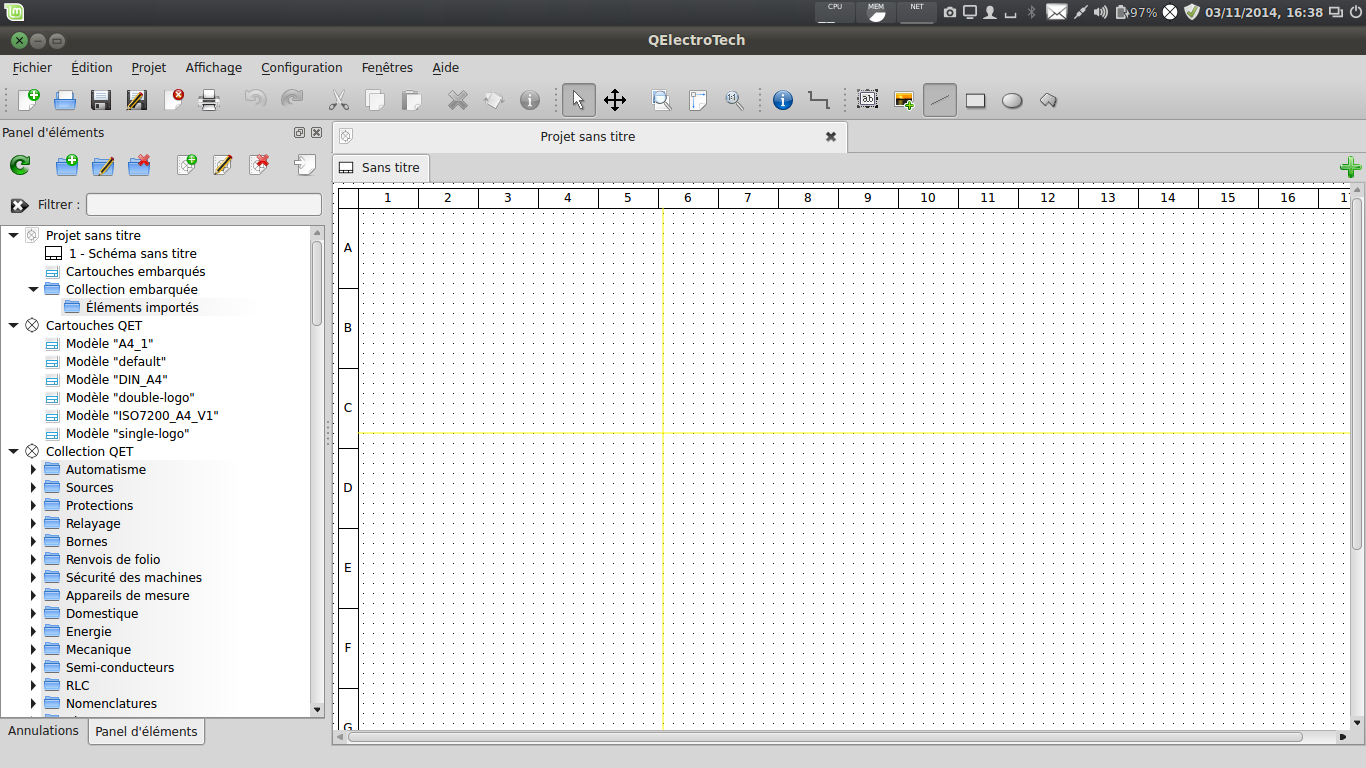Click the green reload collections icon
This screenshot has height=768, width=1366.
click(20, 166)
